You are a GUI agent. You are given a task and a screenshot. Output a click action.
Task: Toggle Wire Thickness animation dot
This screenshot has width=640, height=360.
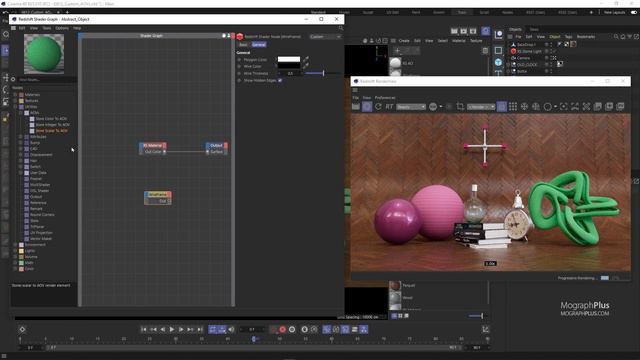tap(239, 73)
